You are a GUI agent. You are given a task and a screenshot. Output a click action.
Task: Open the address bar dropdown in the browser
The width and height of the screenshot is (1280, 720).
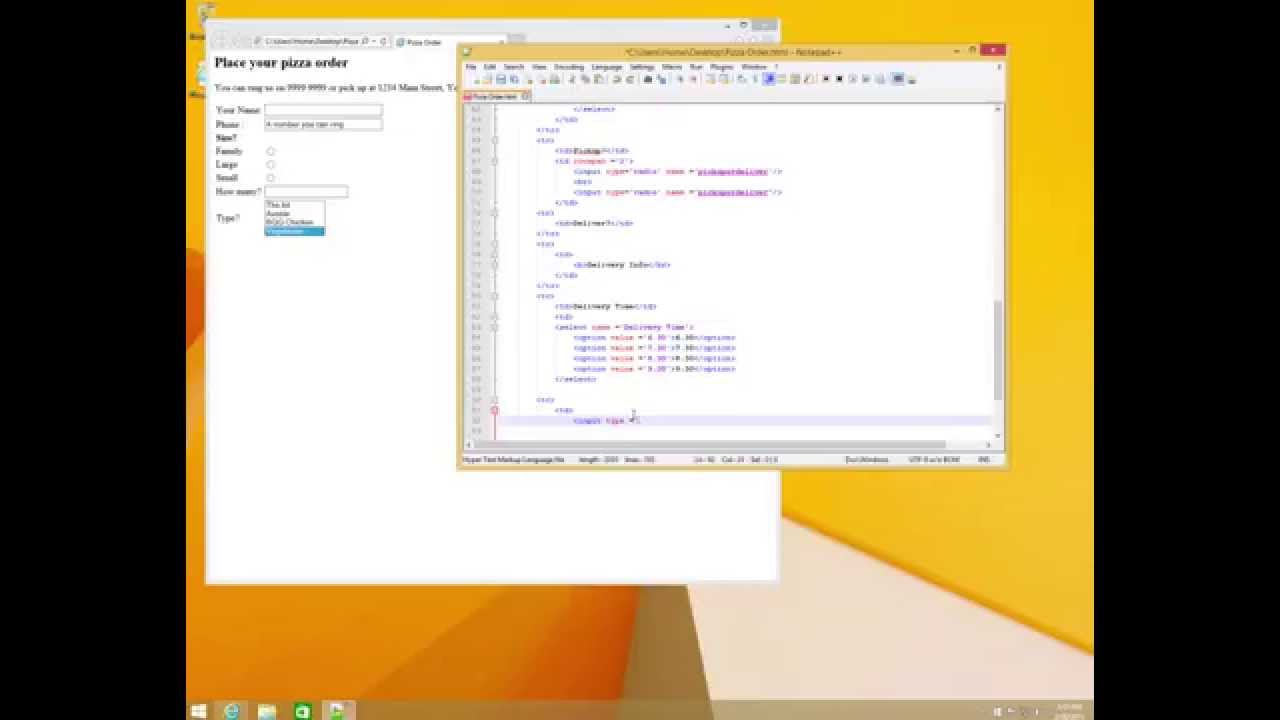[376, 42]
